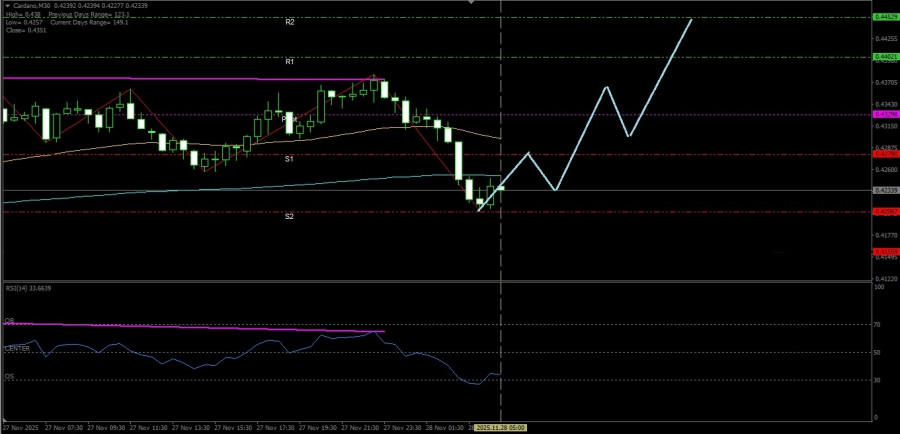This screenshot has height=434, width=900.
Task: Click the '27 Nov 15:30' time axis label
Action: point(235,428)
